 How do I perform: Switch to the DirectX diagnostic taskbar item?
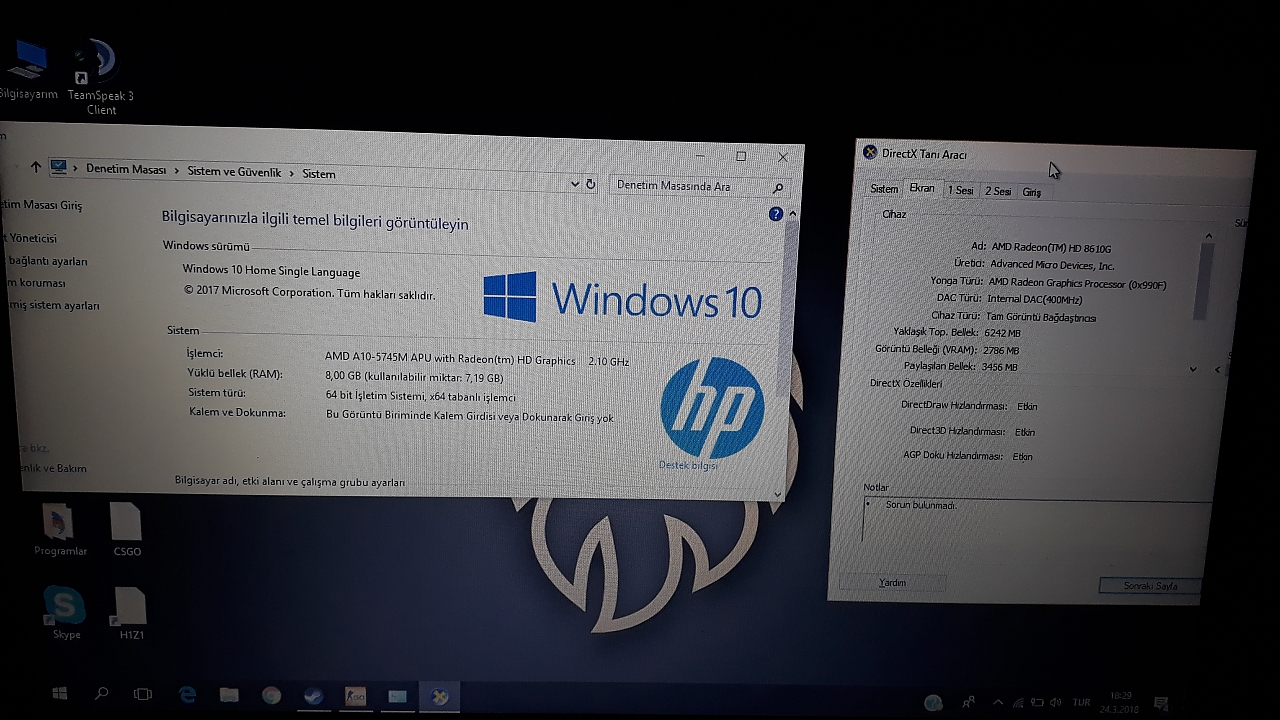439,696
